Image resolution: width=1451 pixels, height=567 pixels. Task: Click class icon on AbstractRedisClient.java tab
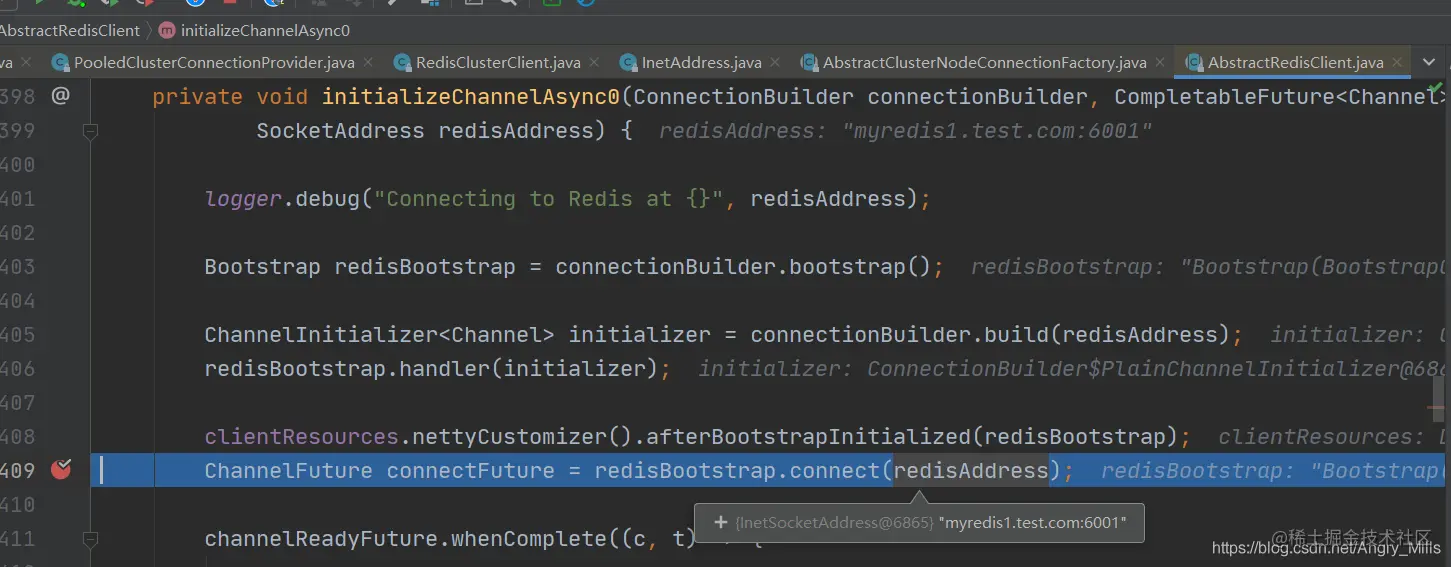pyautogui.click(x=1193, y=63)
